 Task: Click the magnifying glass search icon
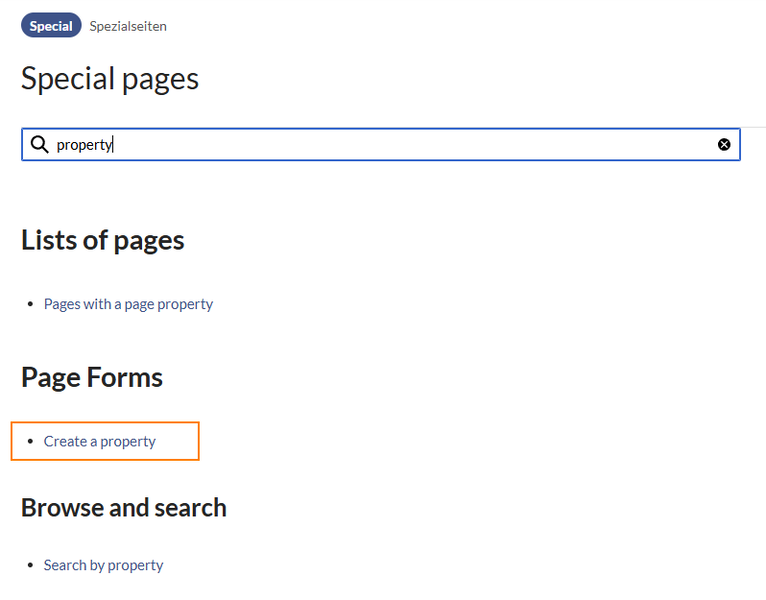(x=40, y=145)
